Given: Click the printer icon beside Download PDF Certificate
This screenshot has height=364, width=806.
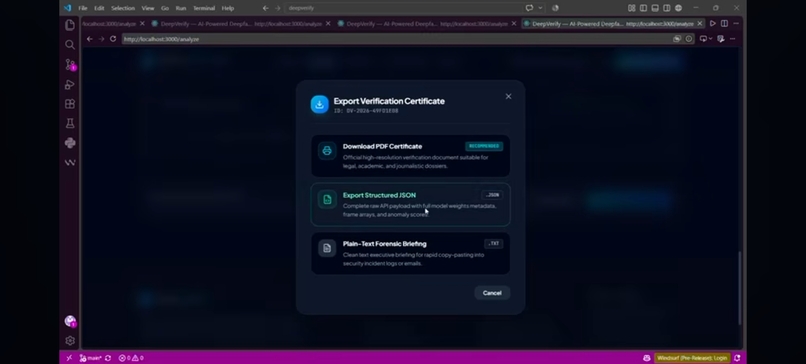Looking at the screenshot, I should click(327, 151).
